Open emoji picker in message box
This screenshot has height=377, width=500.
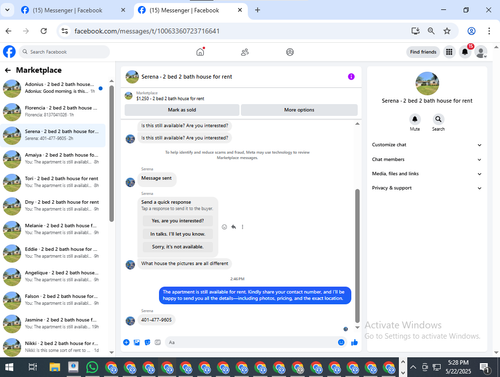[341, 342]
